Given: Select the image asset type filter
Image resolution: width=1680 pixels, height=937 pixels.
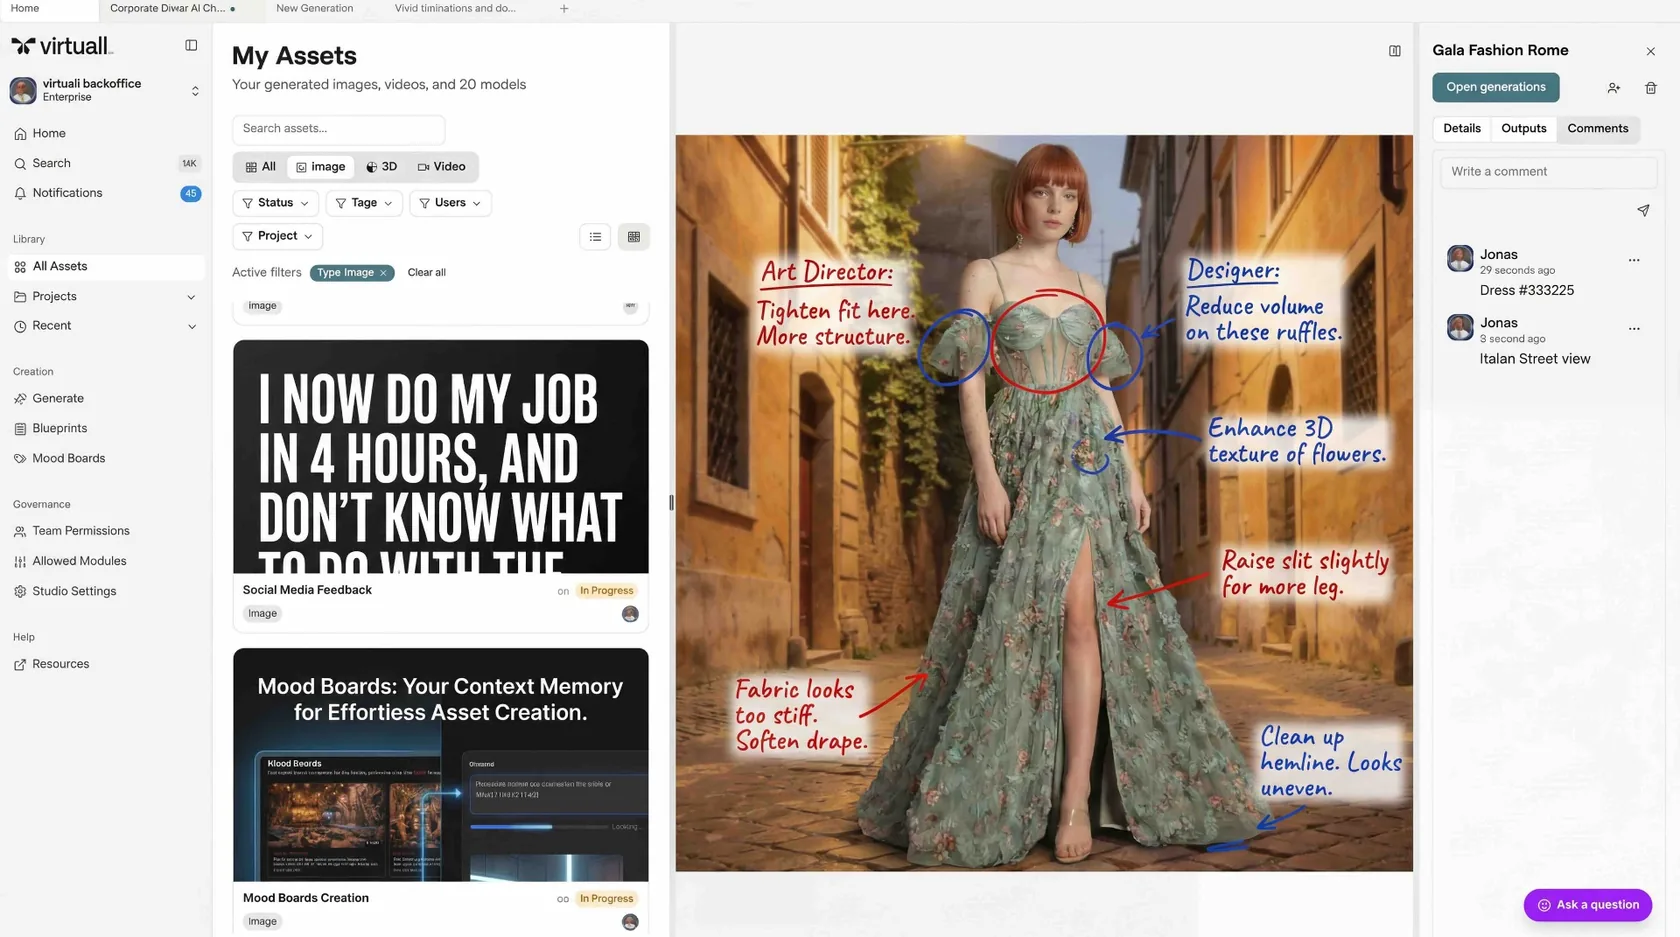Looking at the screenshot, I should coord(320,167).
